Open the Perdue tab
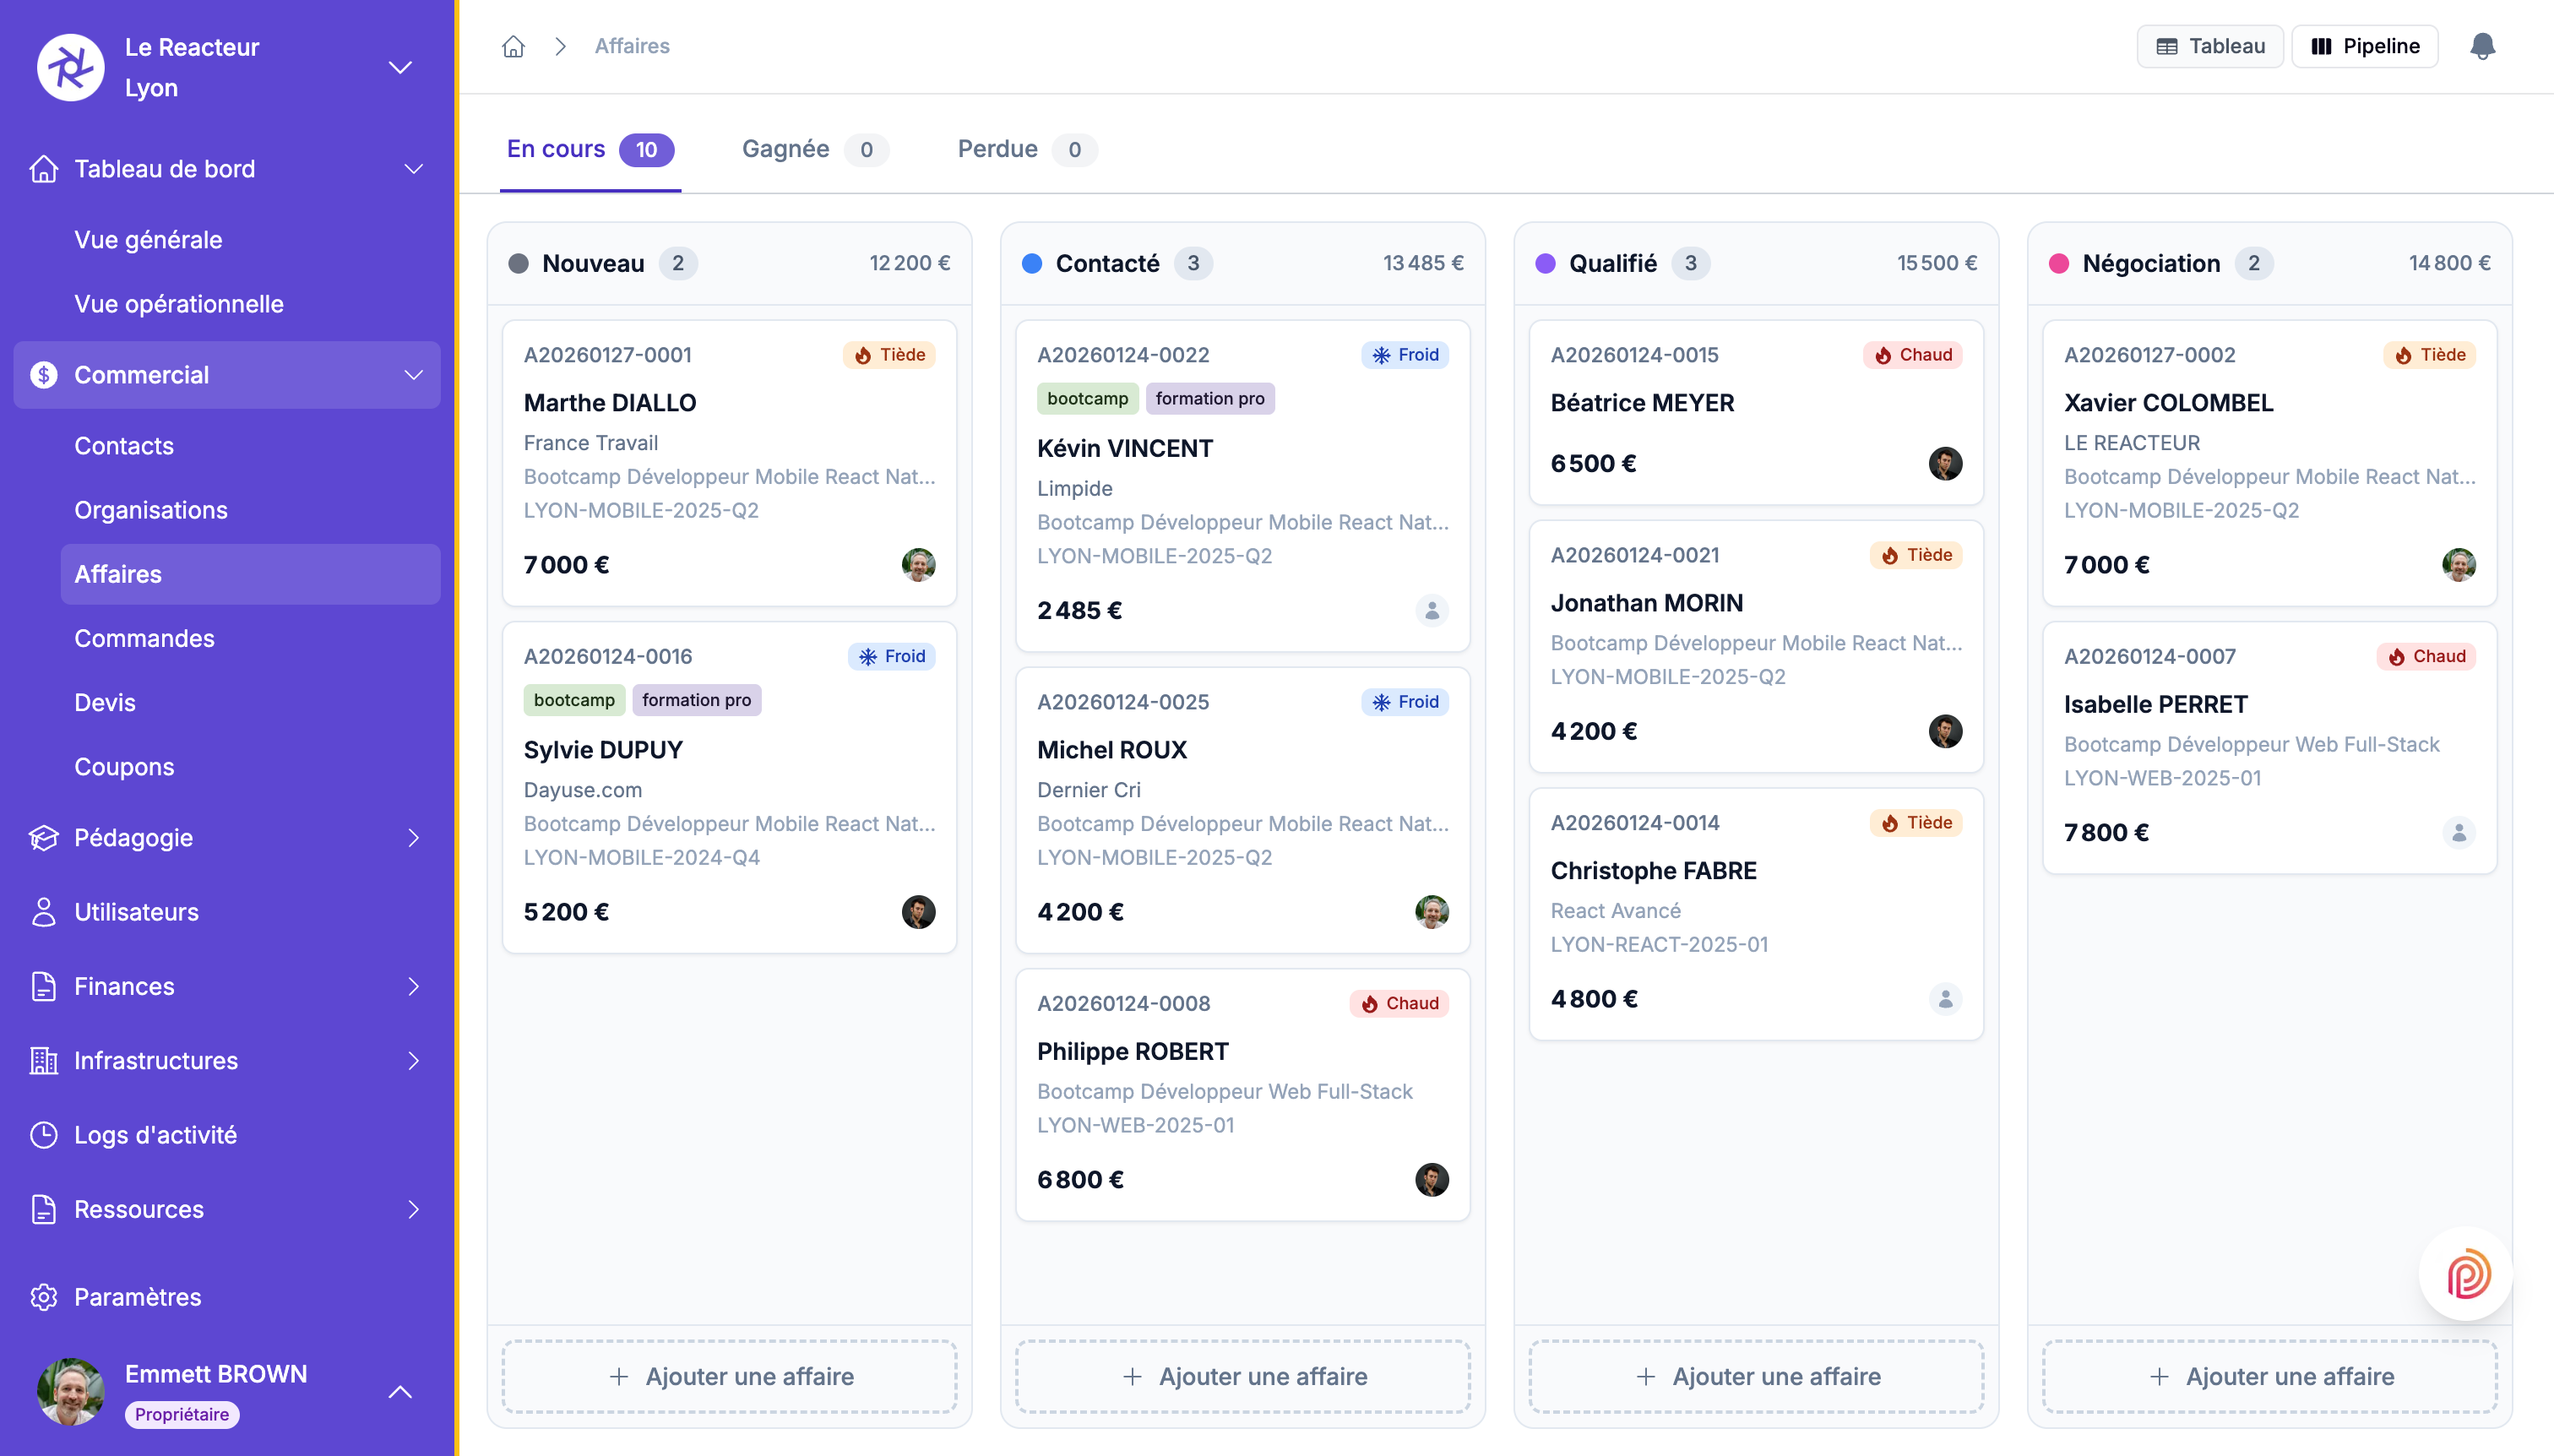The image size is (2554, 1456). 996,149
